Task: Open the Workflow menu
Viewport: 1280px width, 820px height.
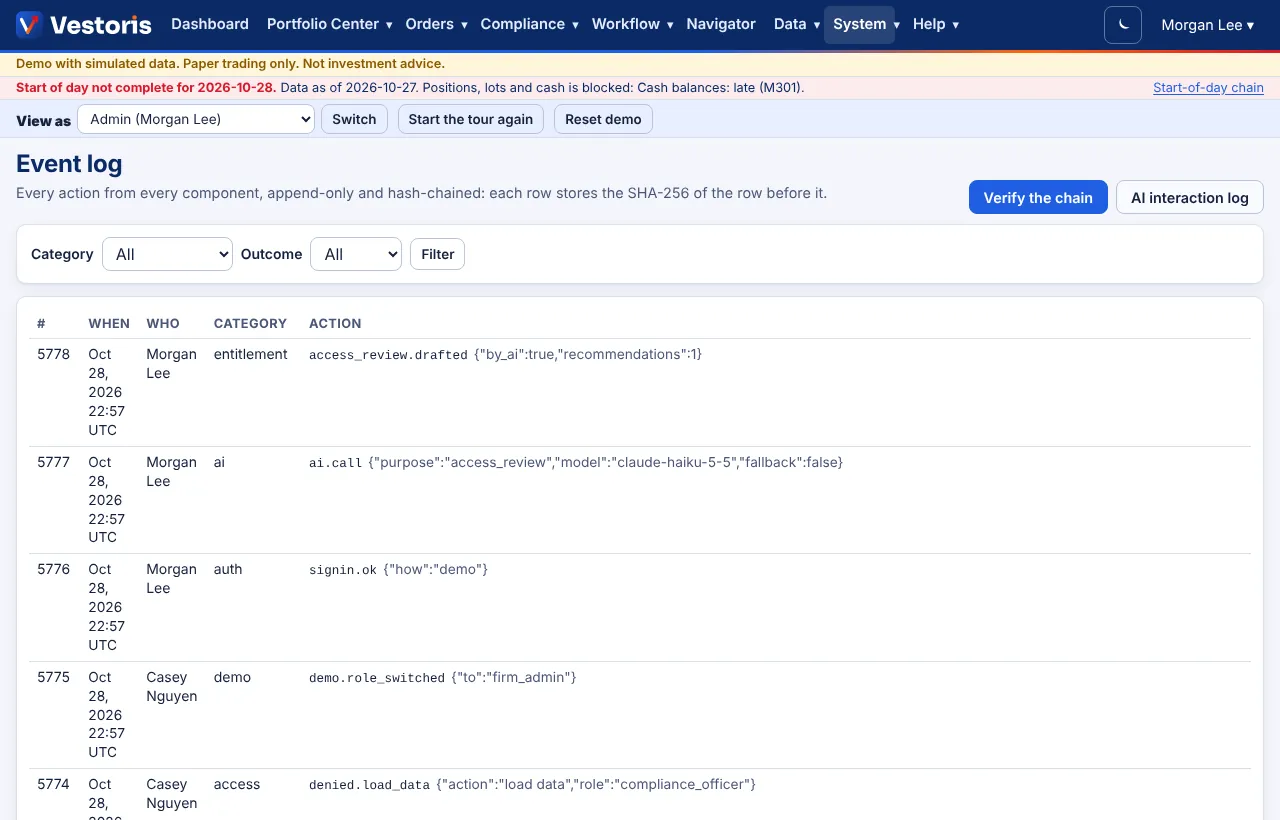Action: tap(632, 24)
